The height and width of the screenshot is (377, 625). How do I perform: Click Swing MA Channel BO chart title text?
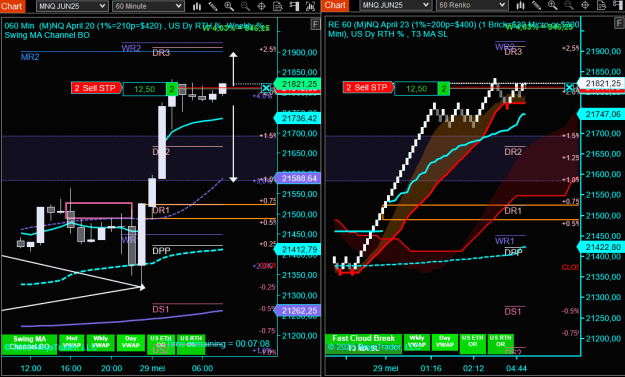(47, 35)
